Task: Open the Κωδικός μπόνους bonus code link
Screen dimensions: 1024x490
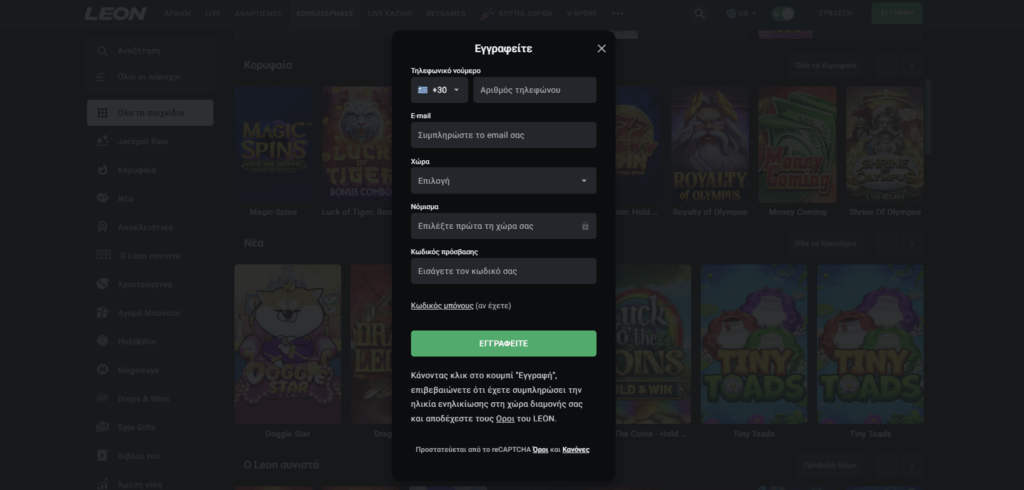Action: (x=442, y=306)
